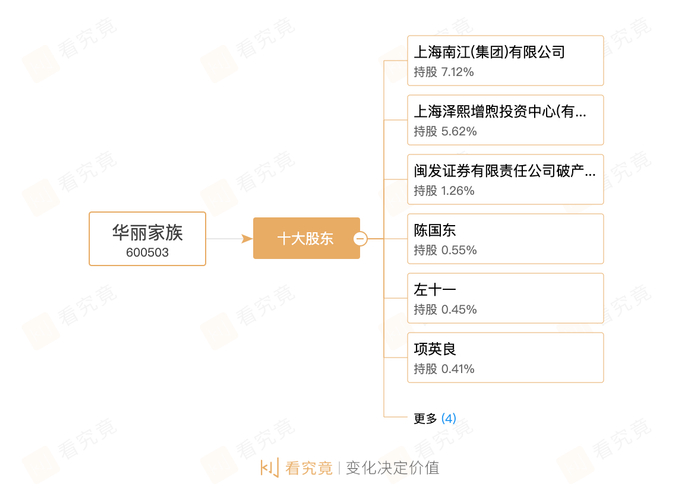Click the stock code 600503

147,253
